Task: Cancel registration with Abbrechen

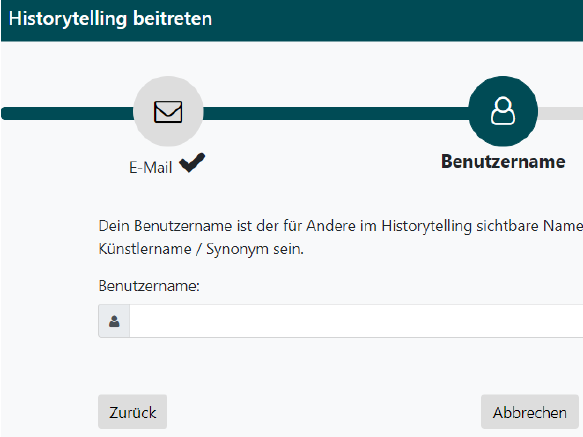Action: pos(529,412)
